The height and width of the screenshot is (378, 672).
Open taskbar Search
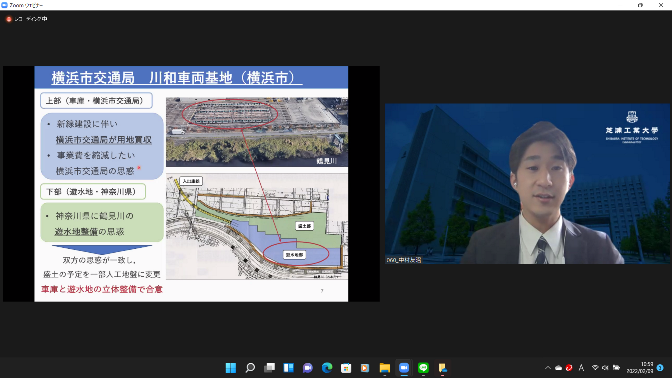point(250,368)
